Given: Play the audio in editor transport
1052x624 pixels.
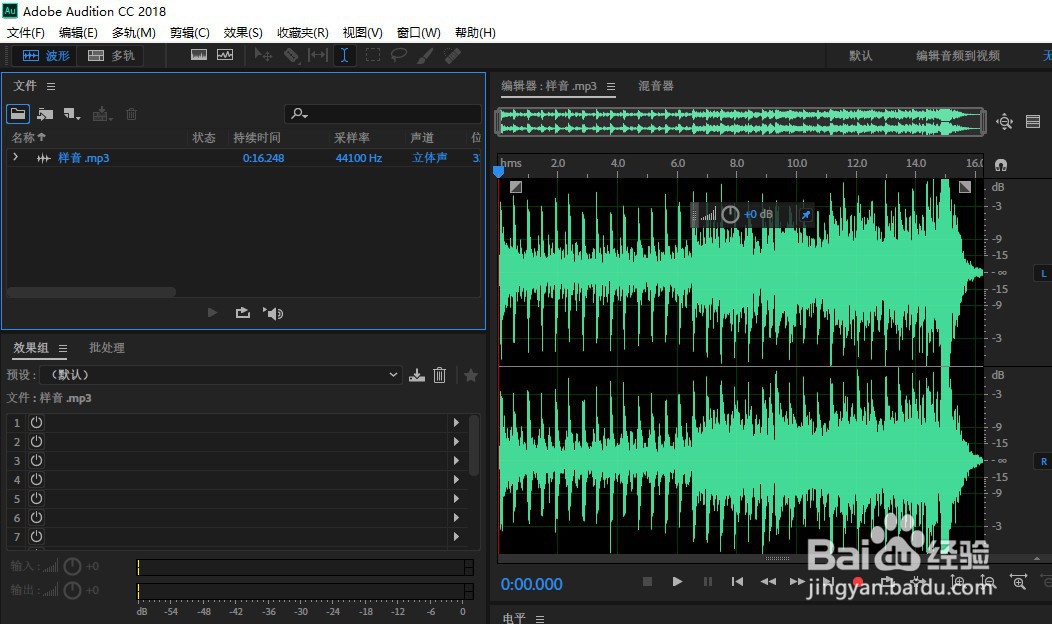Looking at the screenshot, I should pos(677,582).
